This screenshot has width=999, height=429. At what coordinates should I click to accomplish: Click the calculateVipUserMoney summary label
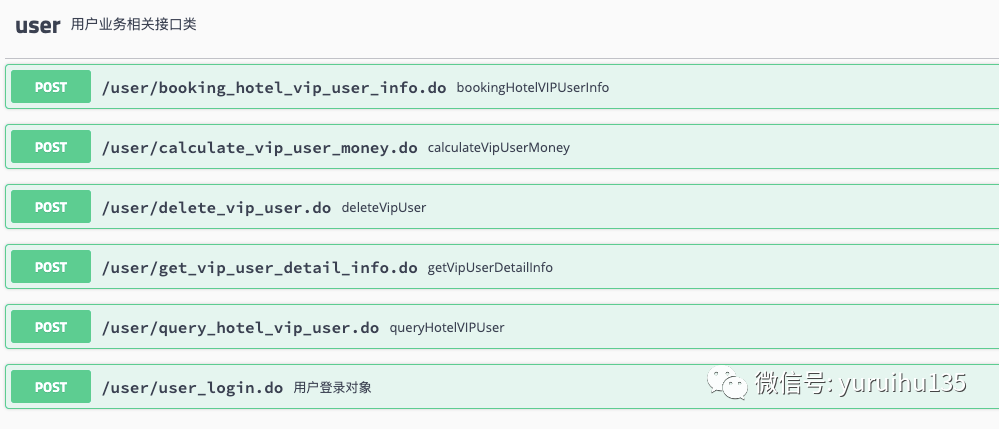tap(498, 148)
